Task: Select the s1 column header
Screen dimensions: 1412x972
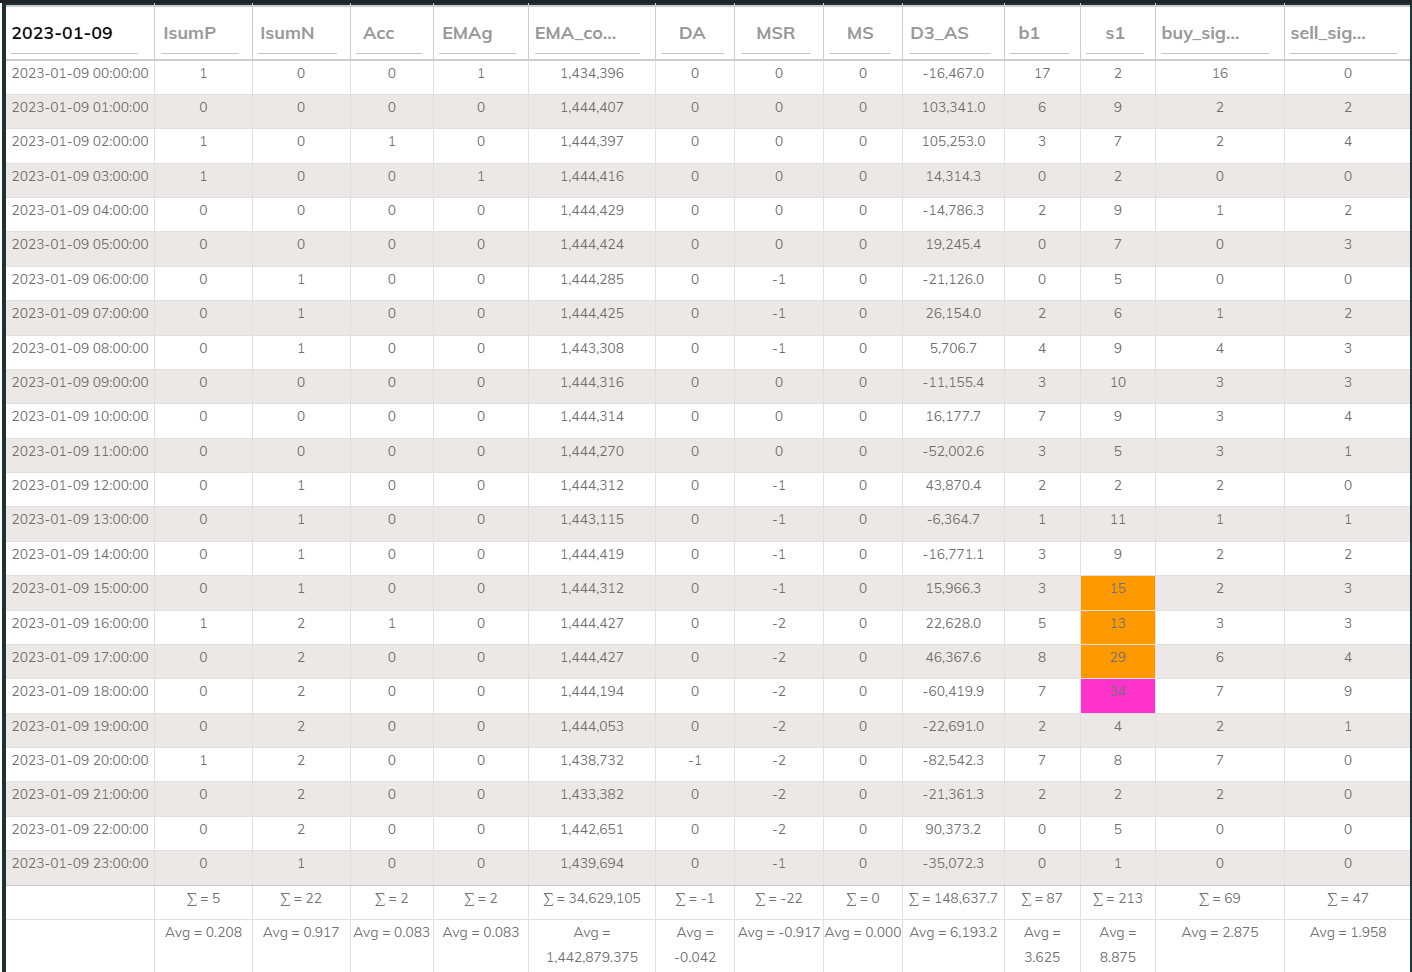Action: point(1115,33)
